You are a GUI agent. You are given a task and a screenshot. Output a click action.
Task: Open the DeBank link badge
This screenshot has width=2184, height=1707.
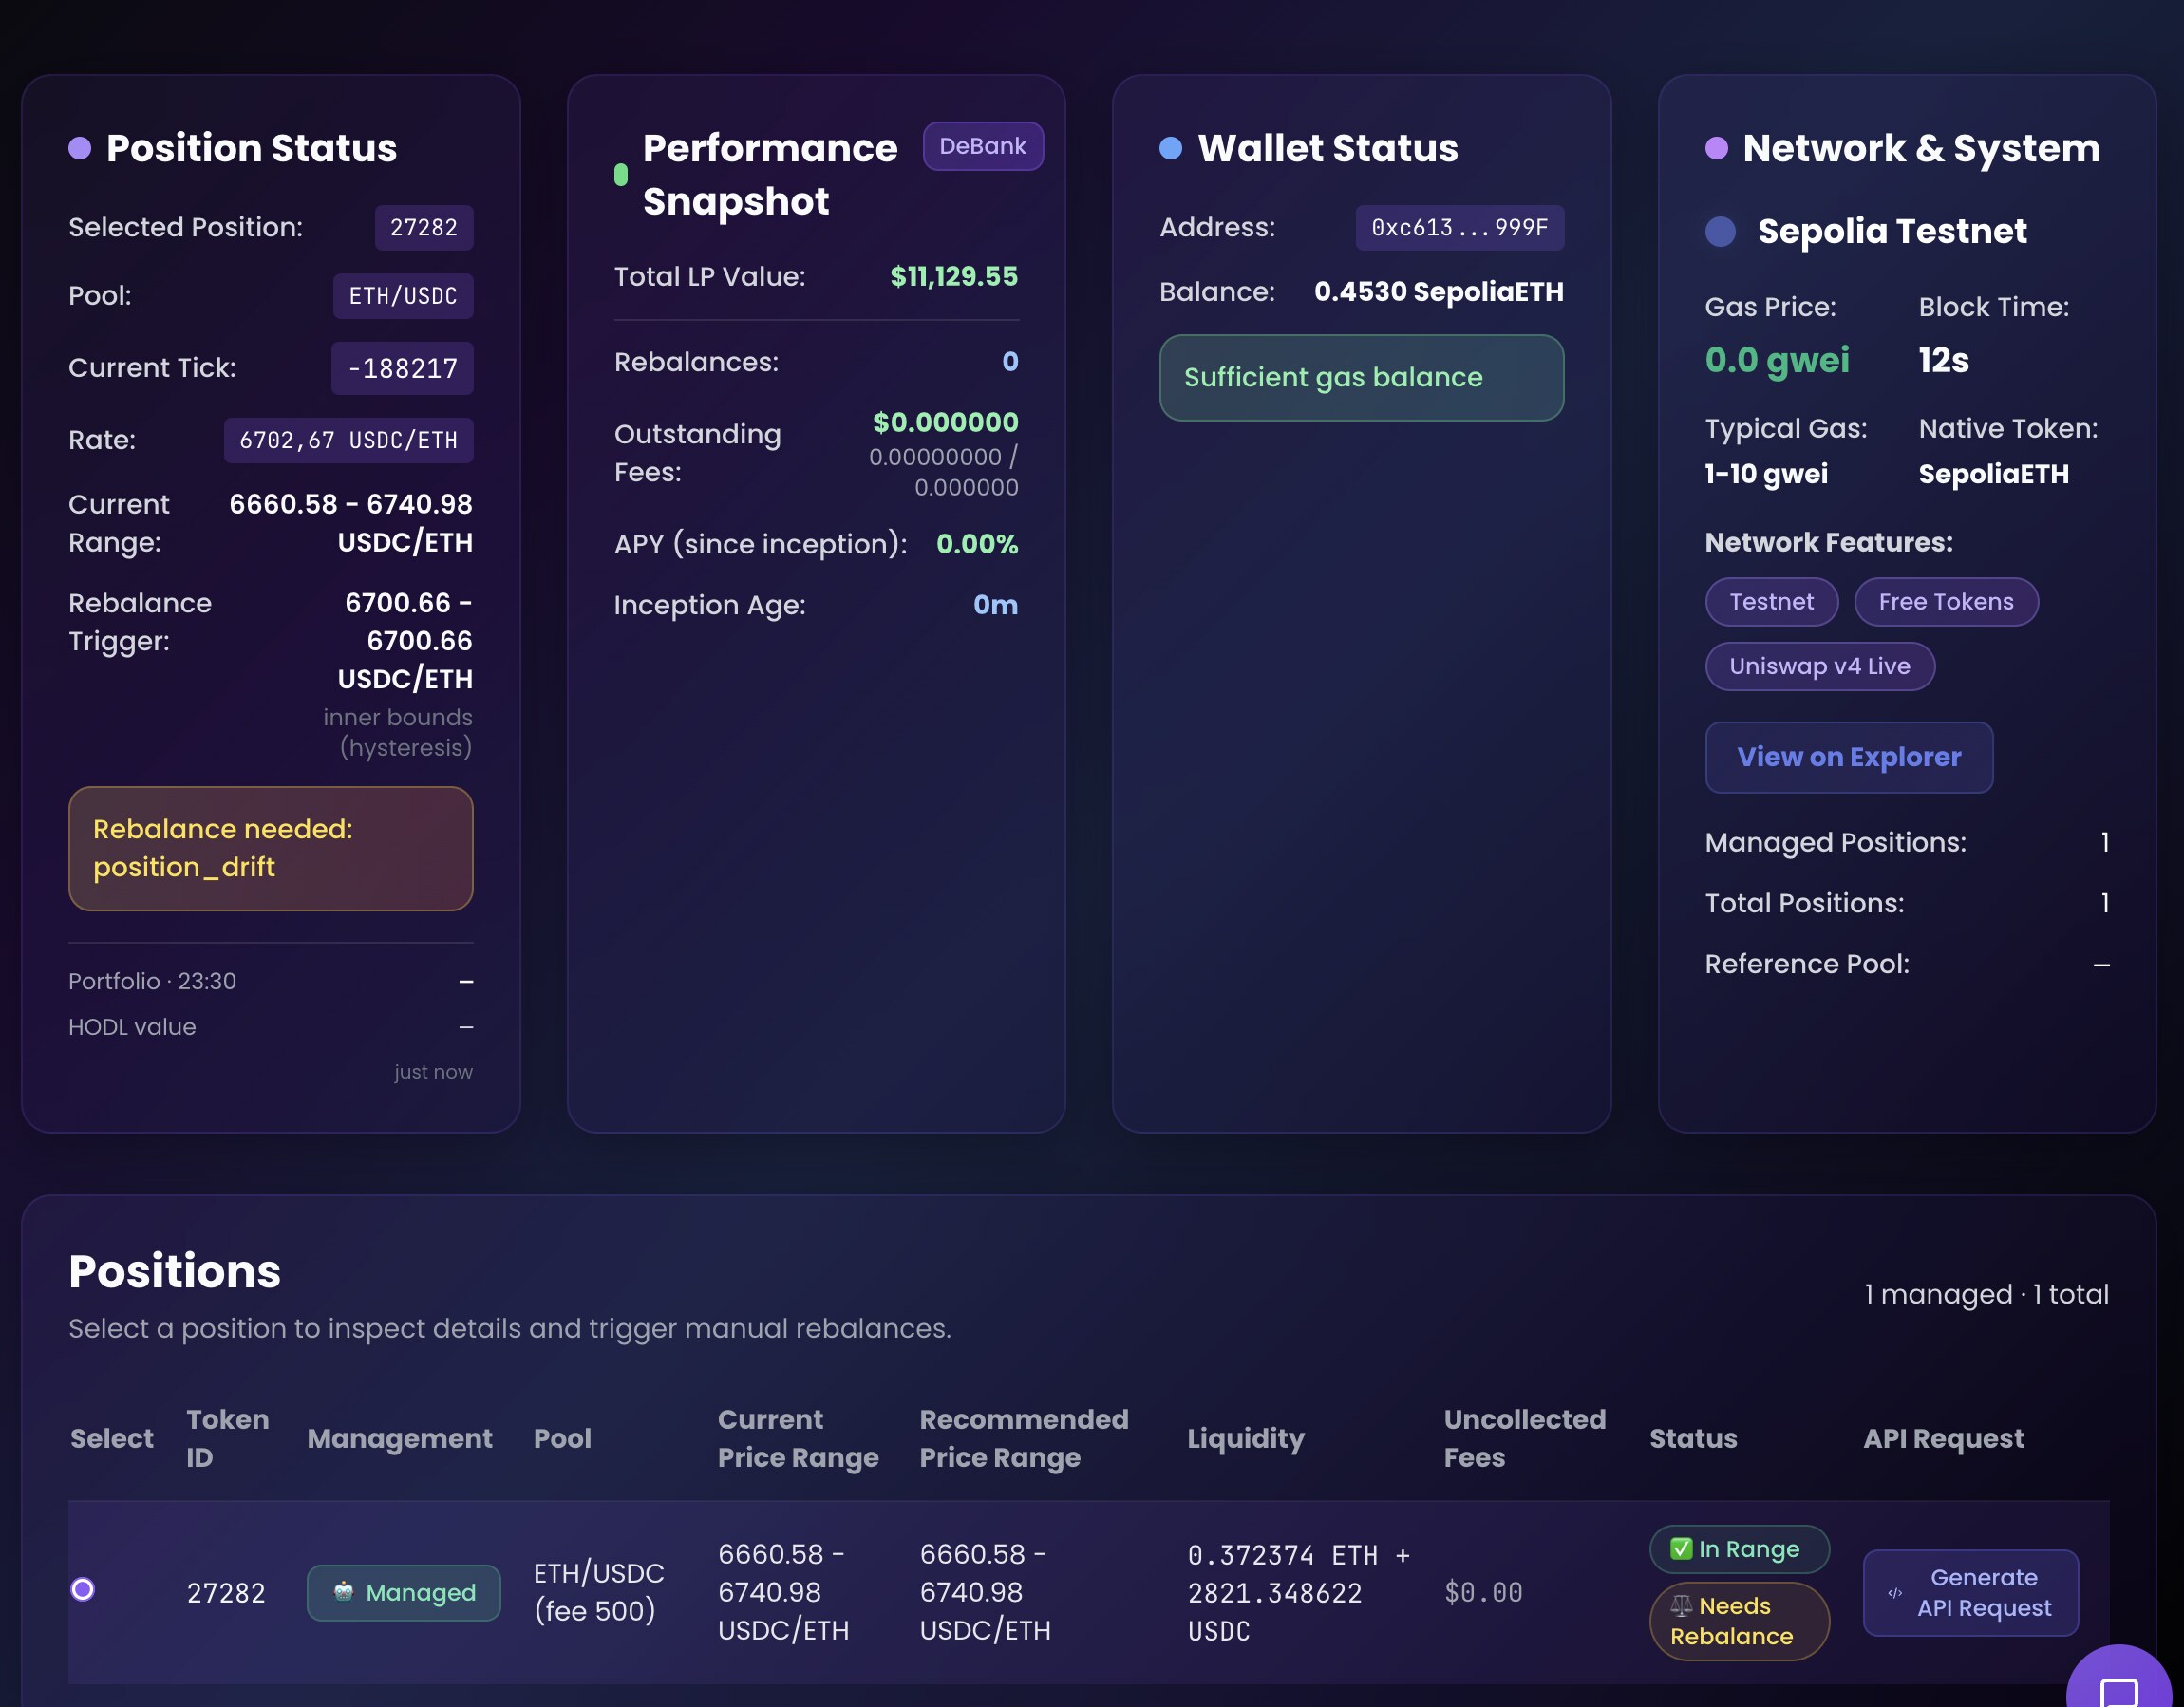coord(982,146)
